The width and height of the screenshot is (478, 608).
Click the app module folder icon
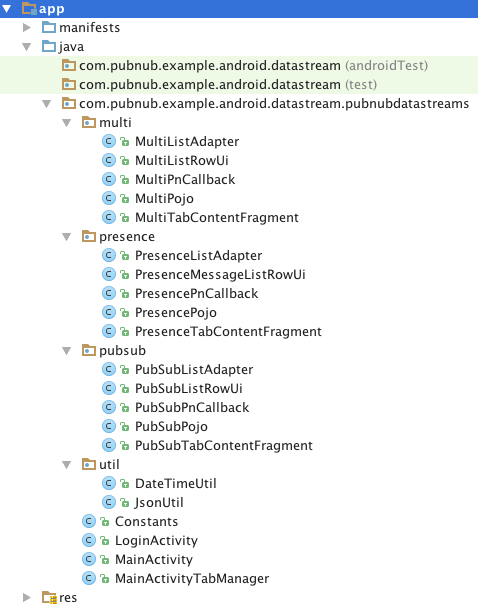(29, 8)
